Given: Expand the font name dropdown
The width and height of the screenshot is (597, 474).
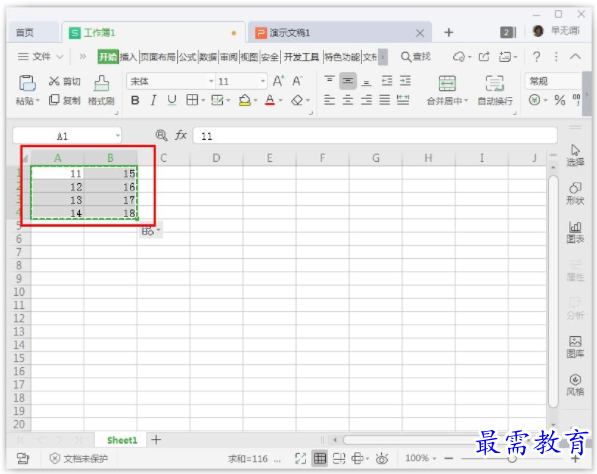Looking at the screenshot, I should coord(211,81).
